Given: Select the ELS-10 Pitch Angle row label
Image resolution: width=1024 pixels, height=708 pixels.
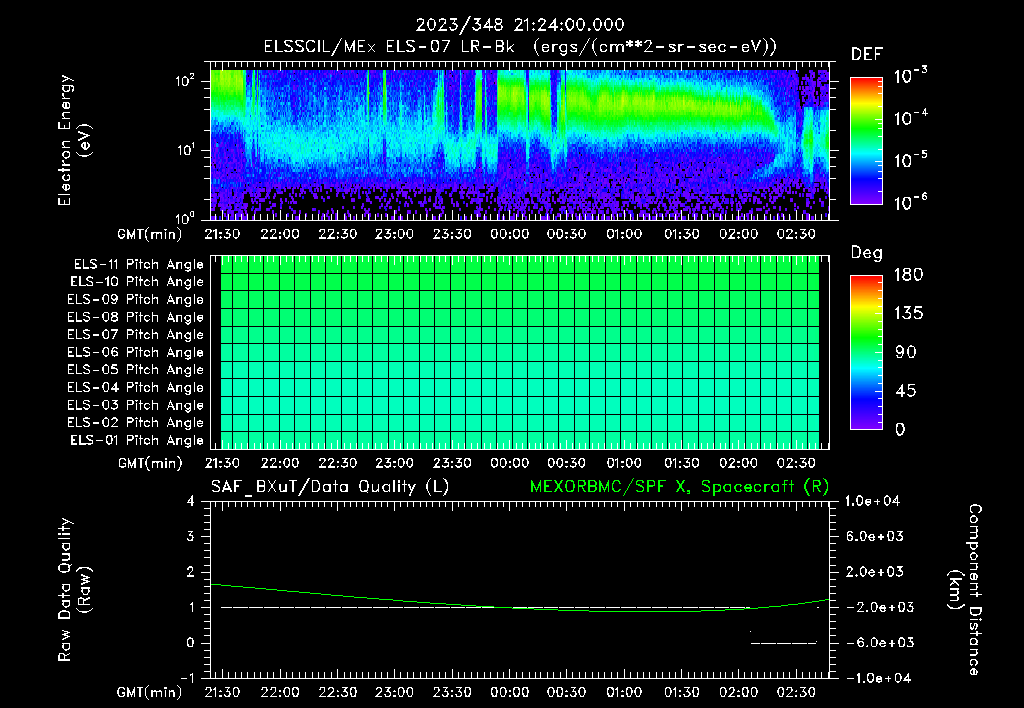Looking at the screenshot, I should (x=137, y=282).
